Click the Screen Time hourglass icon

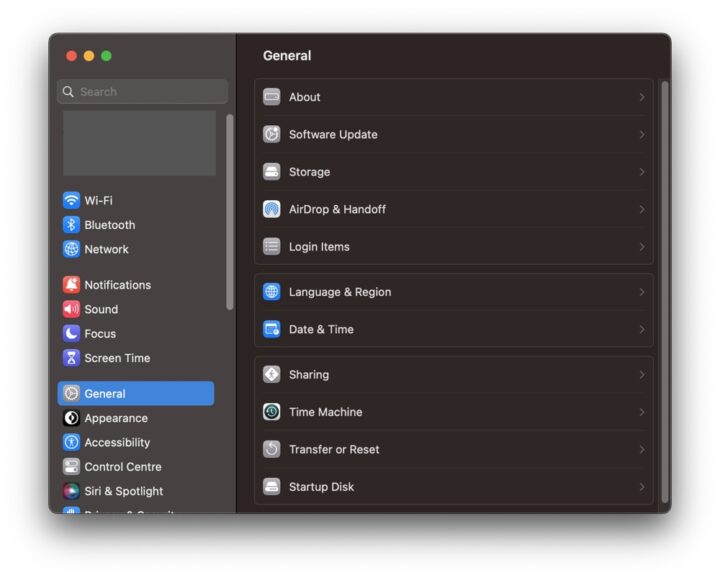71,358
